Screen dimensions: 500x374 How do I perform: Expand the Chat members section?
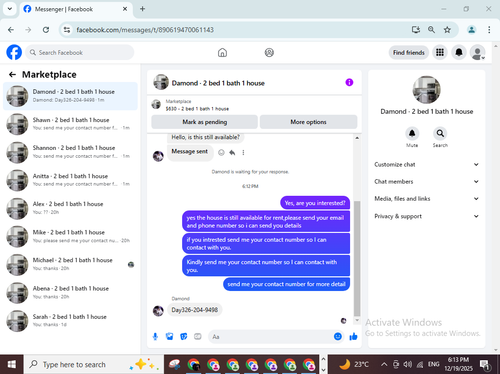[x=427, y=181]
